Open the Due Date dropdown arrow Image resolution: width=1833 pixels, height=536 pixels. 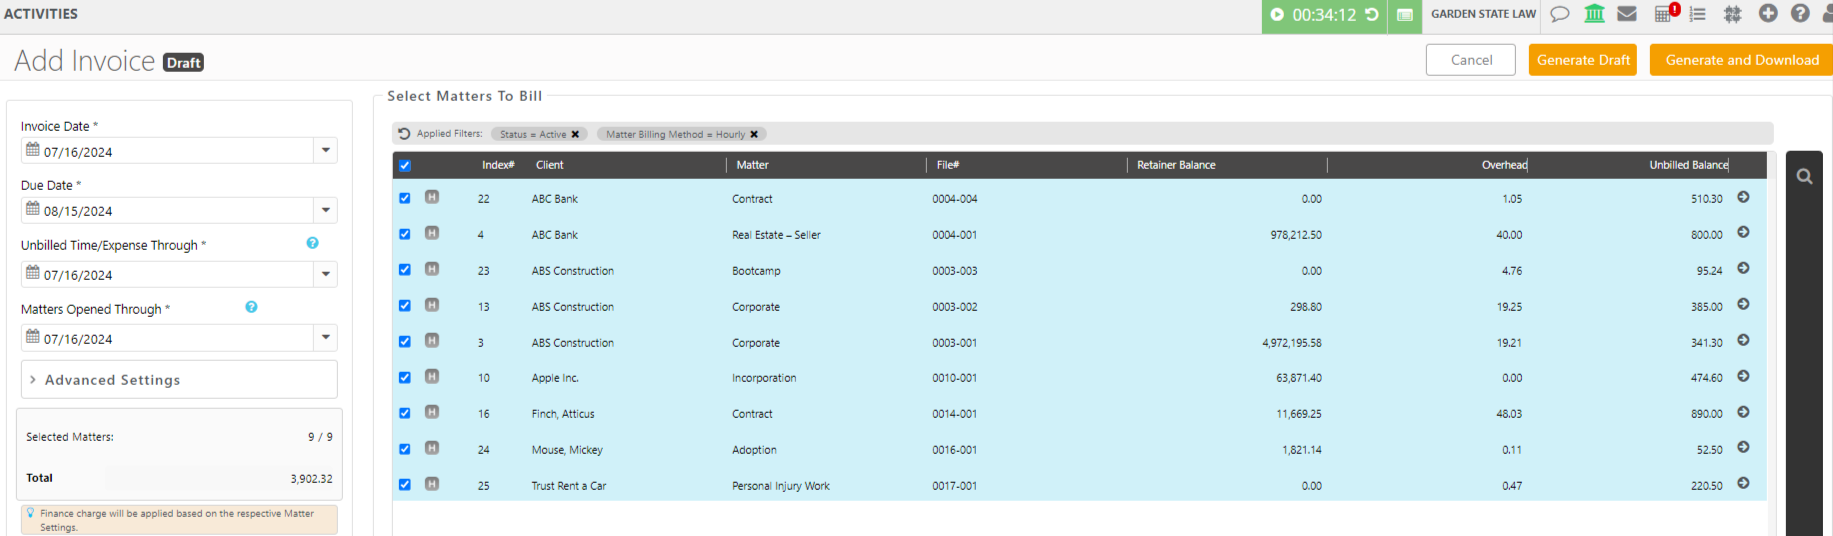(x=326, y=210)
